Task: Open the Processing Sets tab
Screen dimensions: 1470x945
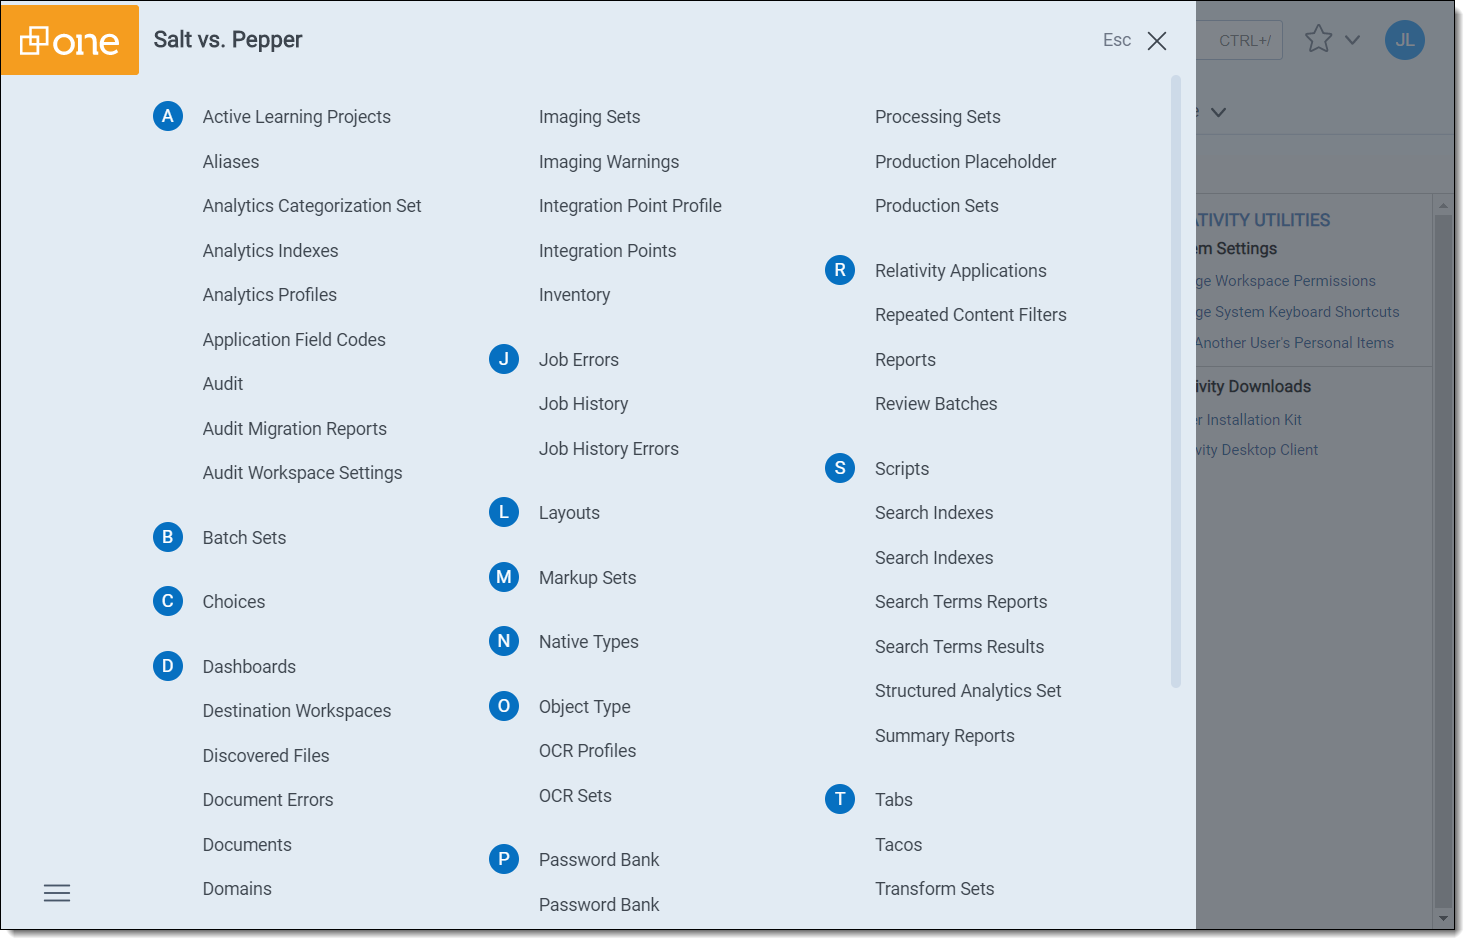Action: (937, 117)
